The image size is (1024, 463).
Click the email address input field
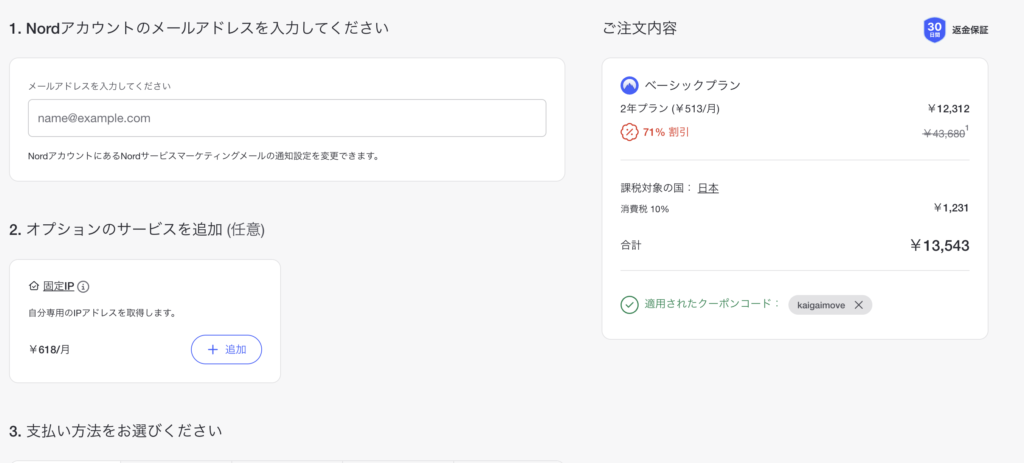click(287, 118)
